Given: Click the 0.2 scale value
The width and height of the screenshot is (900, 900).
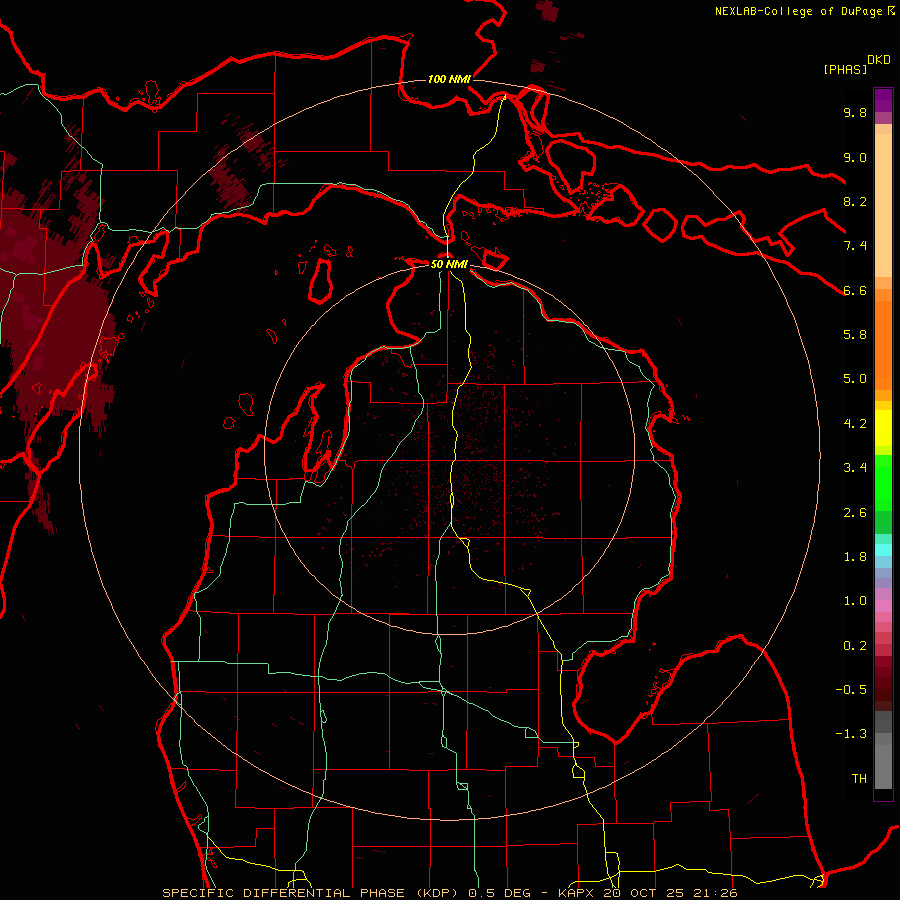Looking at the screenshot, I should point(855,646).
